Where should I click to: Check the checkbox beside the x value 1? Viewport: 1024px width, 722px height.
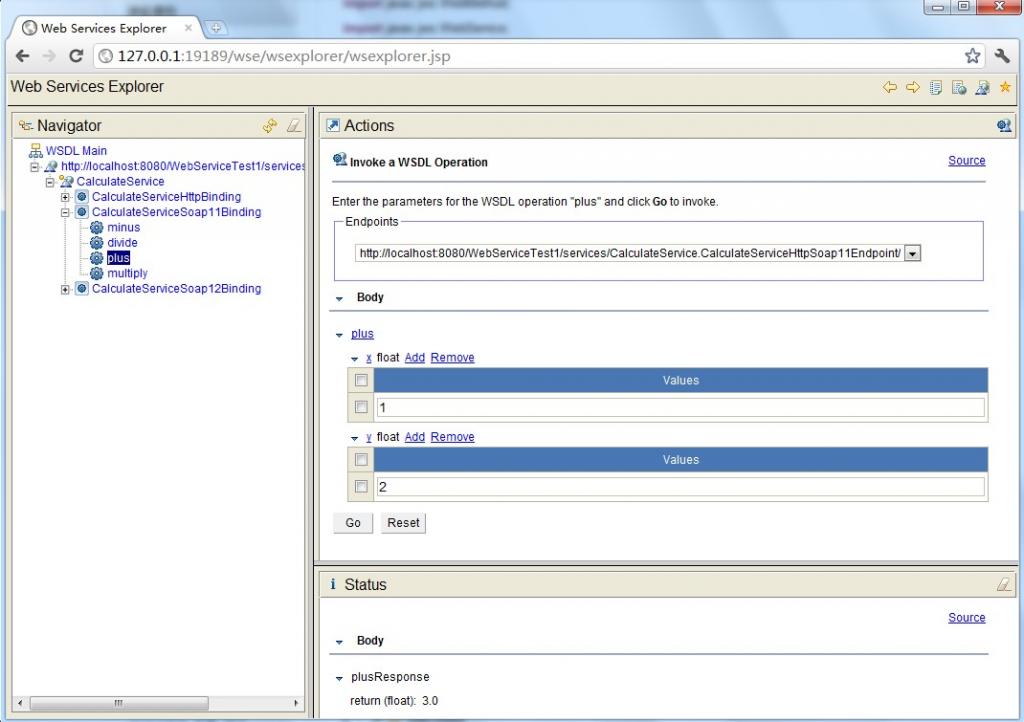pyautogui.click(x=360, y=407)
